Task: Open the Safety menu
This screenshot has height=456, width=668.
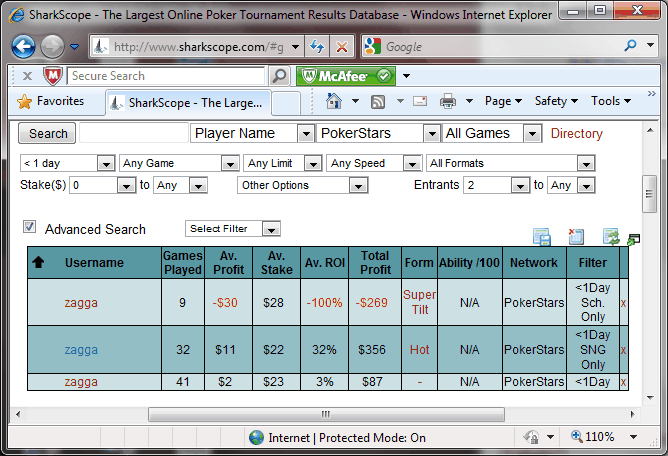Action: 556,101
